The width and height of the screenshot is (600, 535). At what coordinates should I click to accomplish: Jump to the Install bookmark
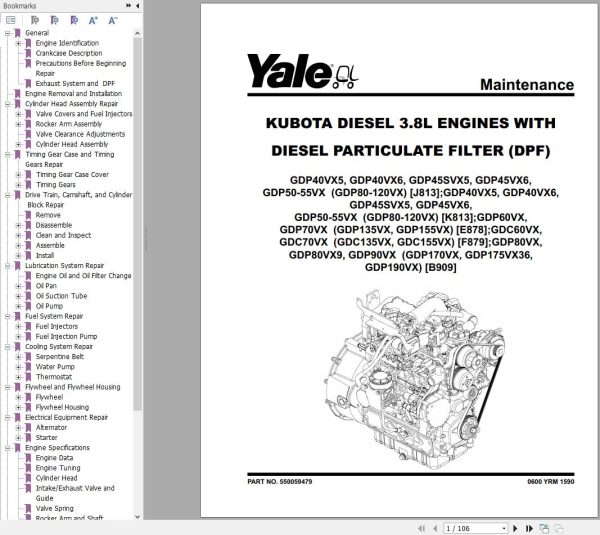coord(45,255)
